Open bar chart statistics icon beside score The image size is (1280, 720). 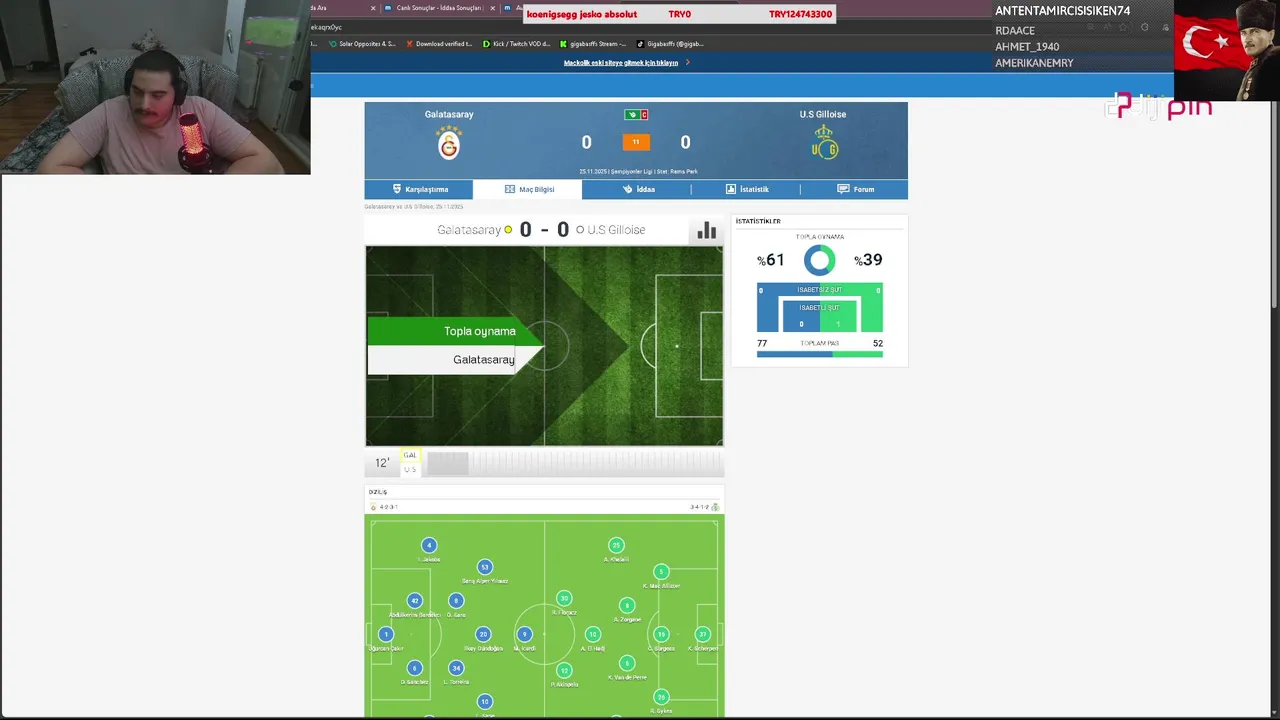tap(707, 230)
